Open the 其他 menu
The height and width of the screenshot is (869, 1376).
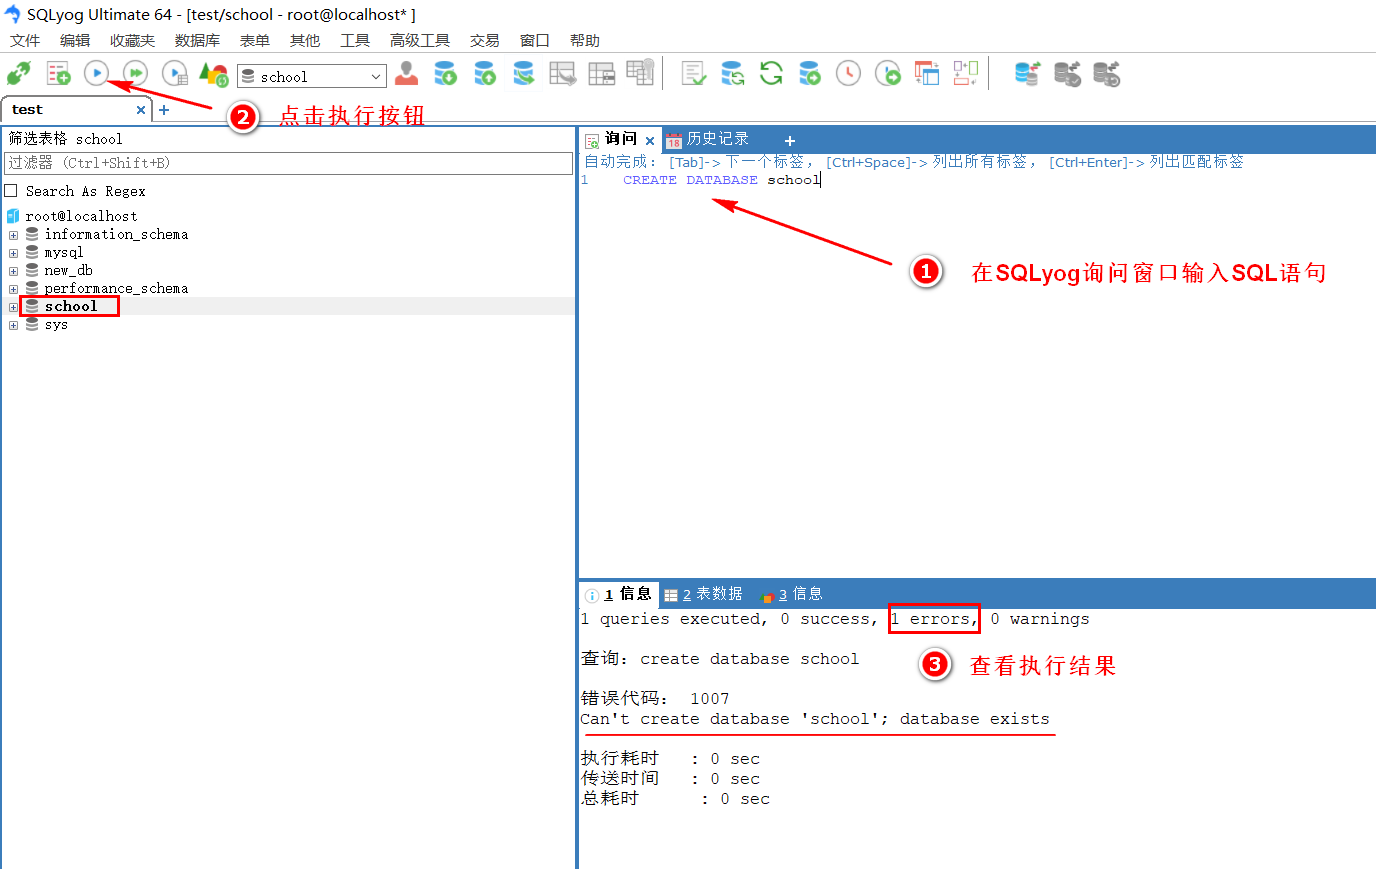tap(305, 40)
